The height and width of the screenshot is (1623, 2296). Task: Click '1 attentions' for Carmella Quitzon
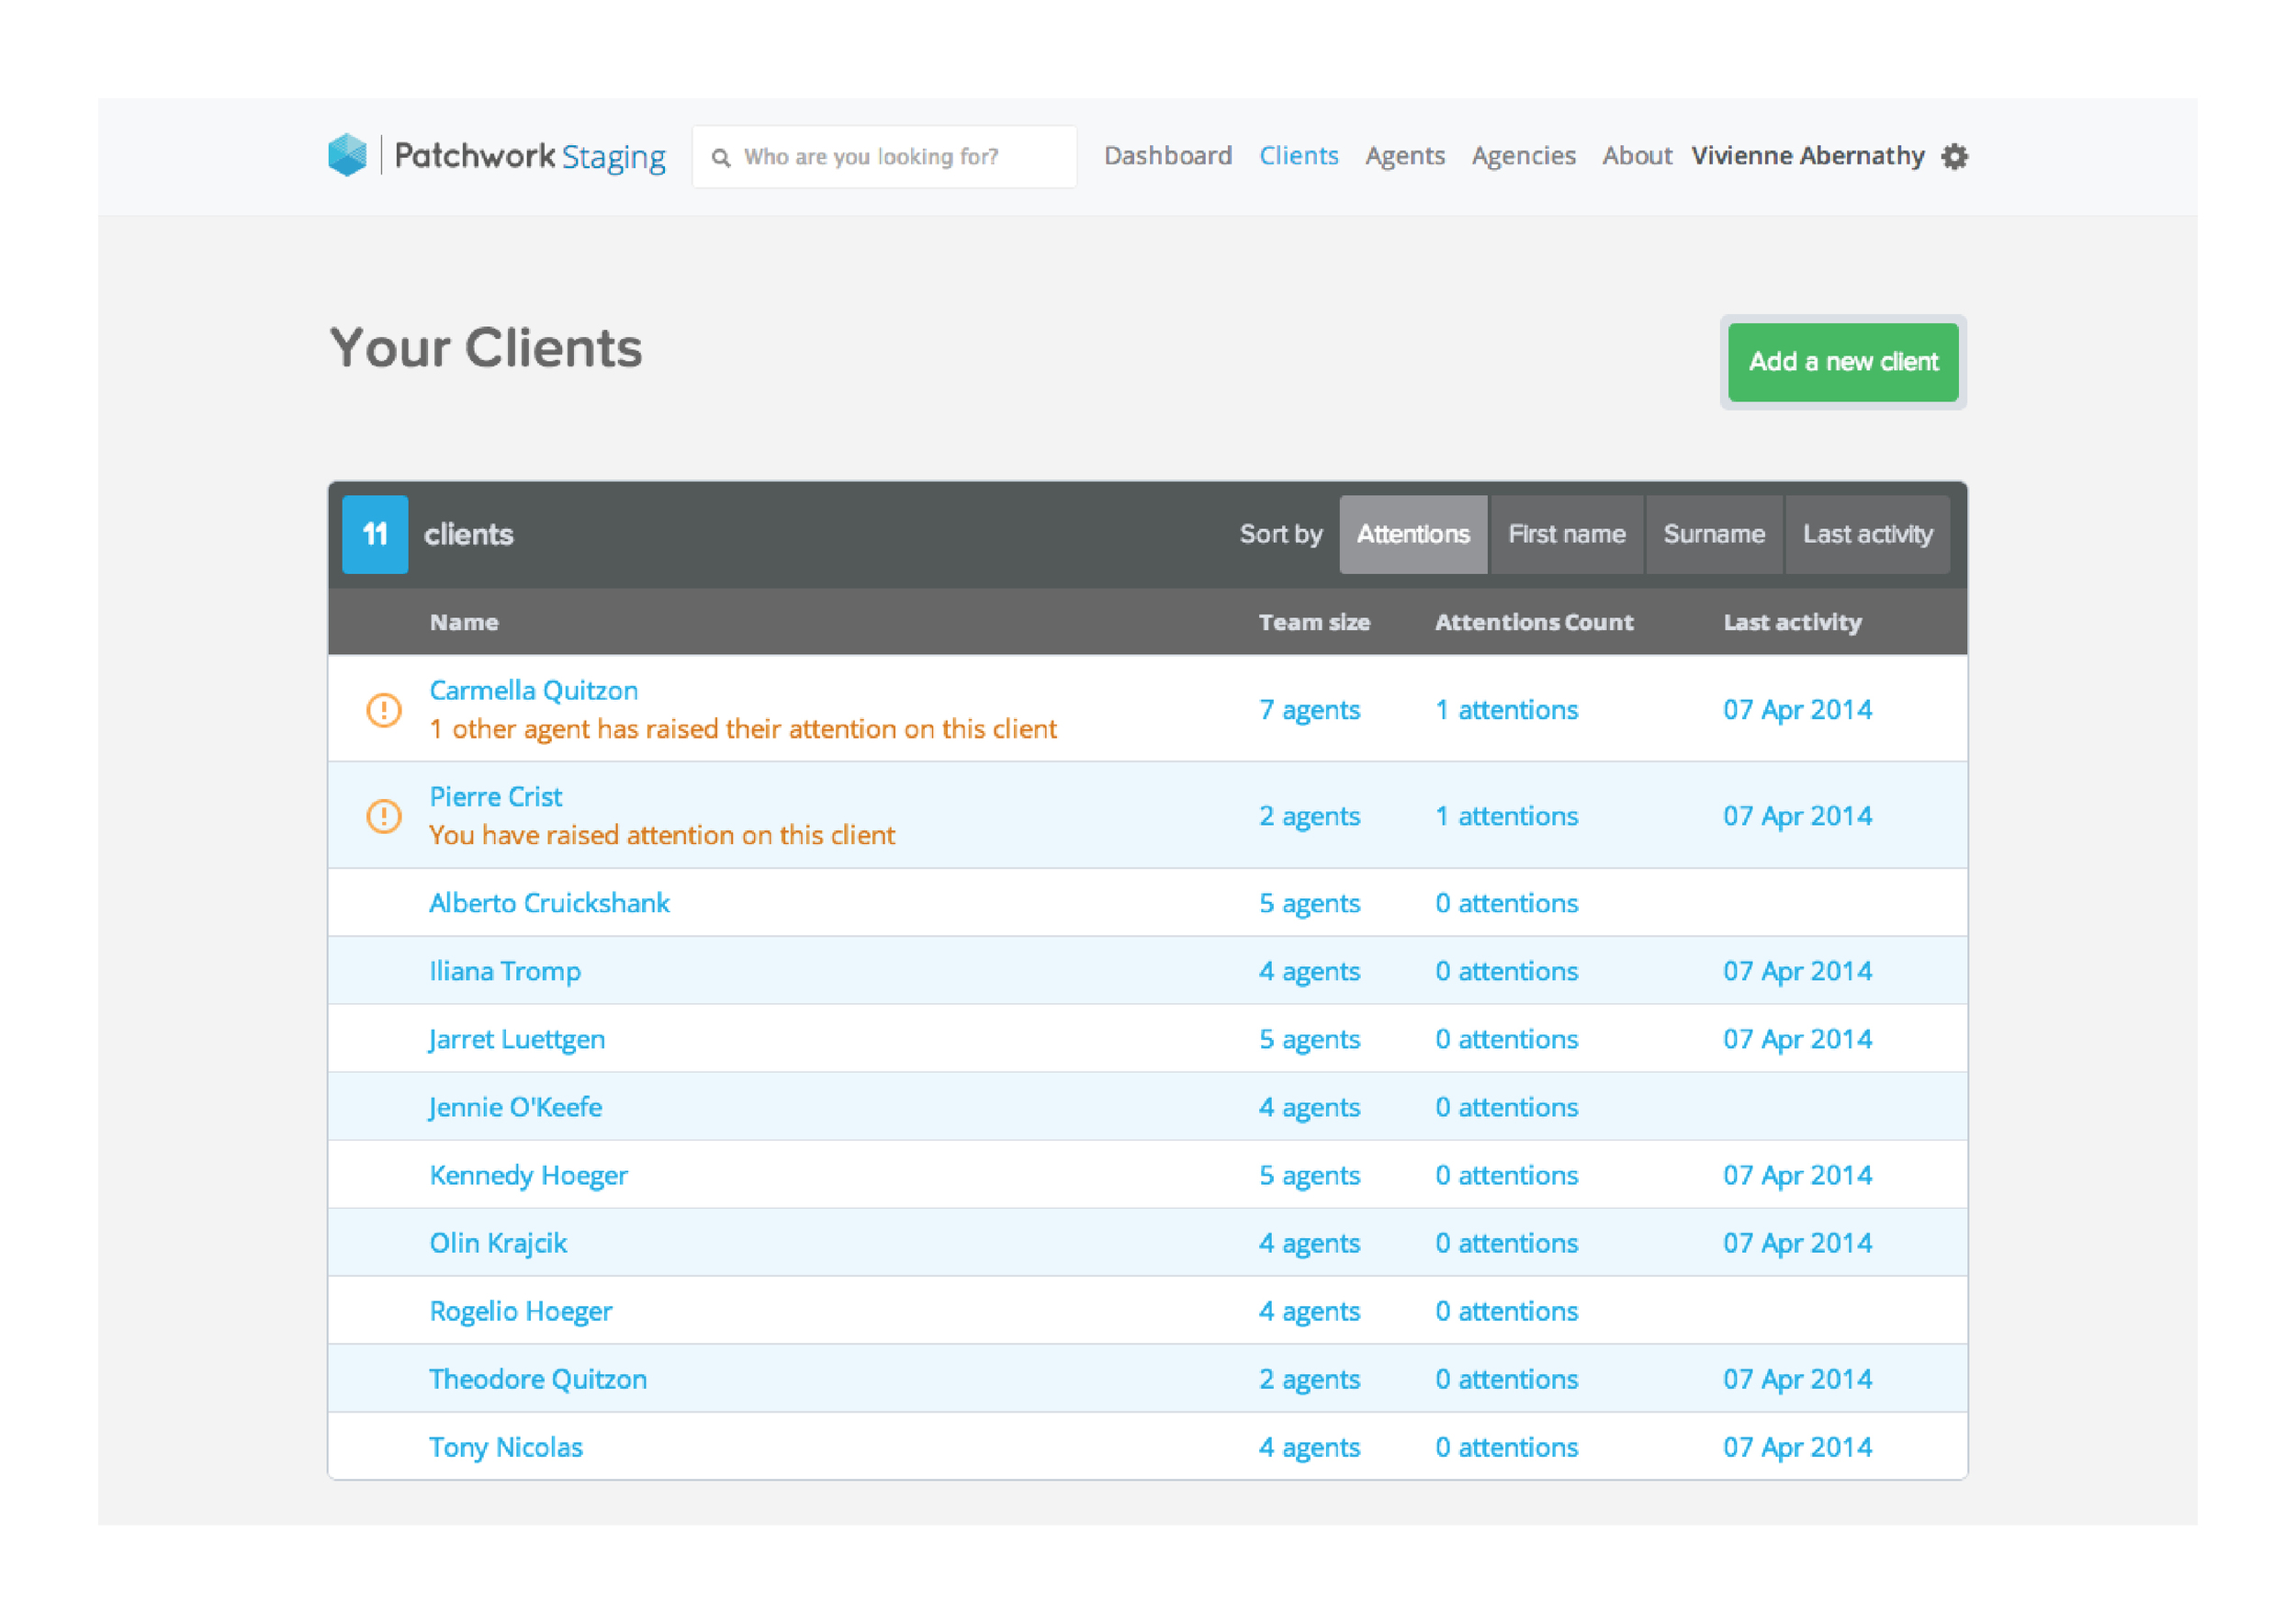1506,709
